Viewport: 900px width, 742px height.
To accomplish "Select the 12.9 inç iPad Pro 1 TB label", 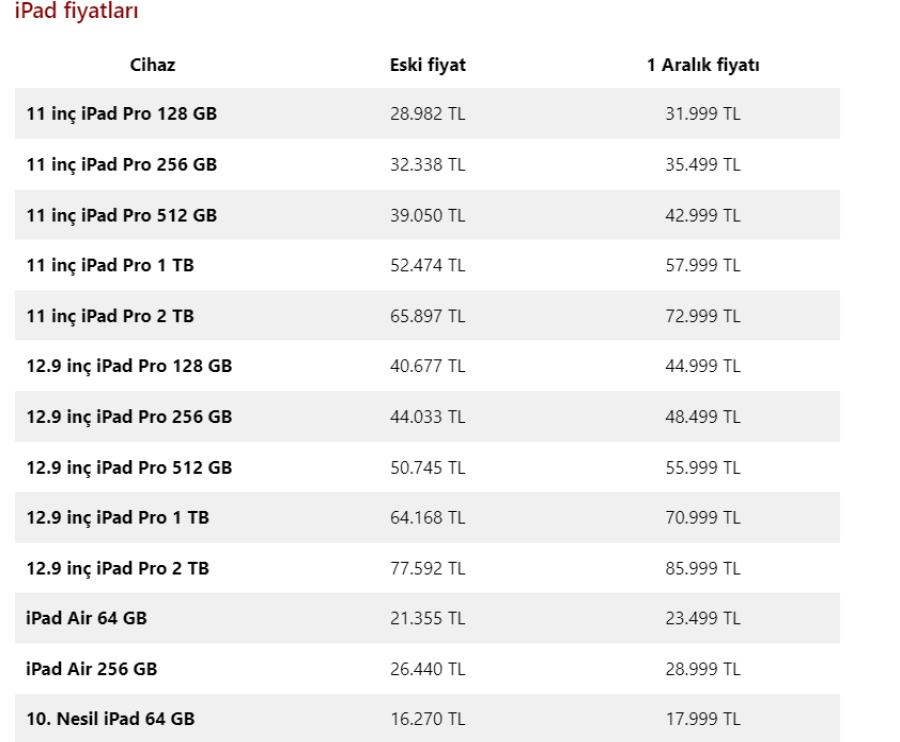I will [117, 518].
